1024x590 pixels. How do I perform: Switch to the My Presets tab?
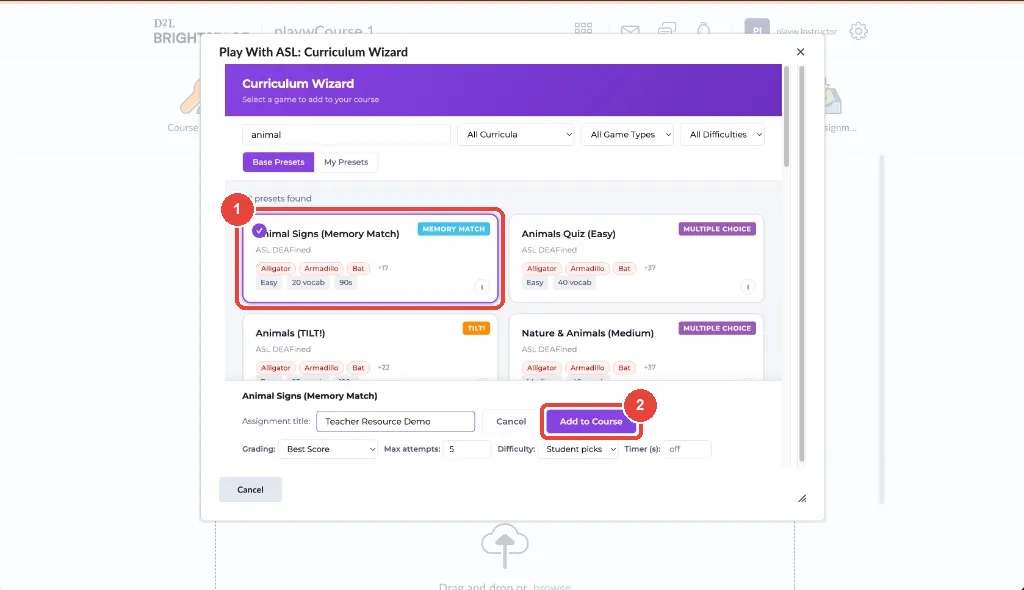pyautogui.click(x=346, y=162)
